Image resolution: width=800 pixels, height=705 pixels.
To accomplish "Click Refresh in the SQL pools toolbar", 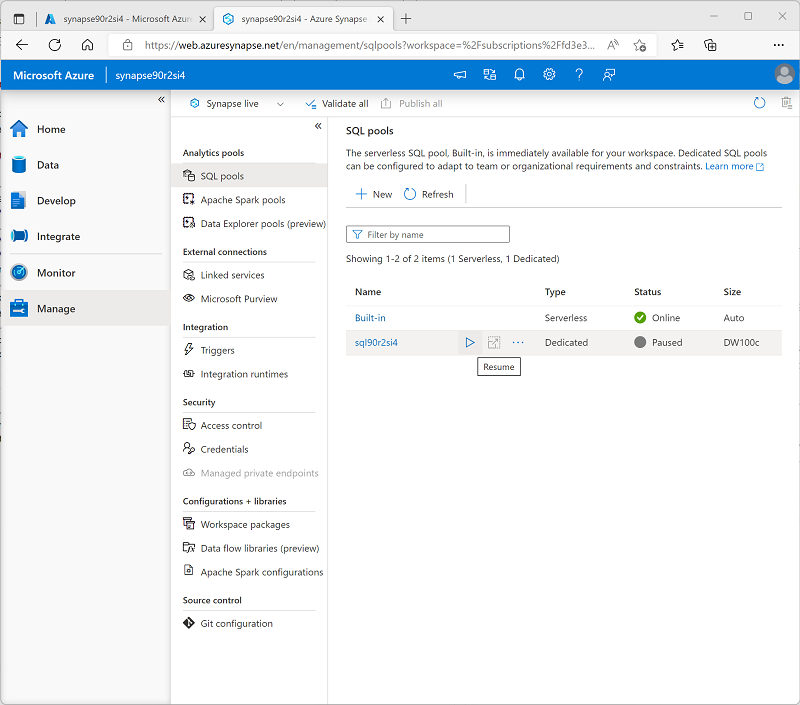I will coord(429,194).
